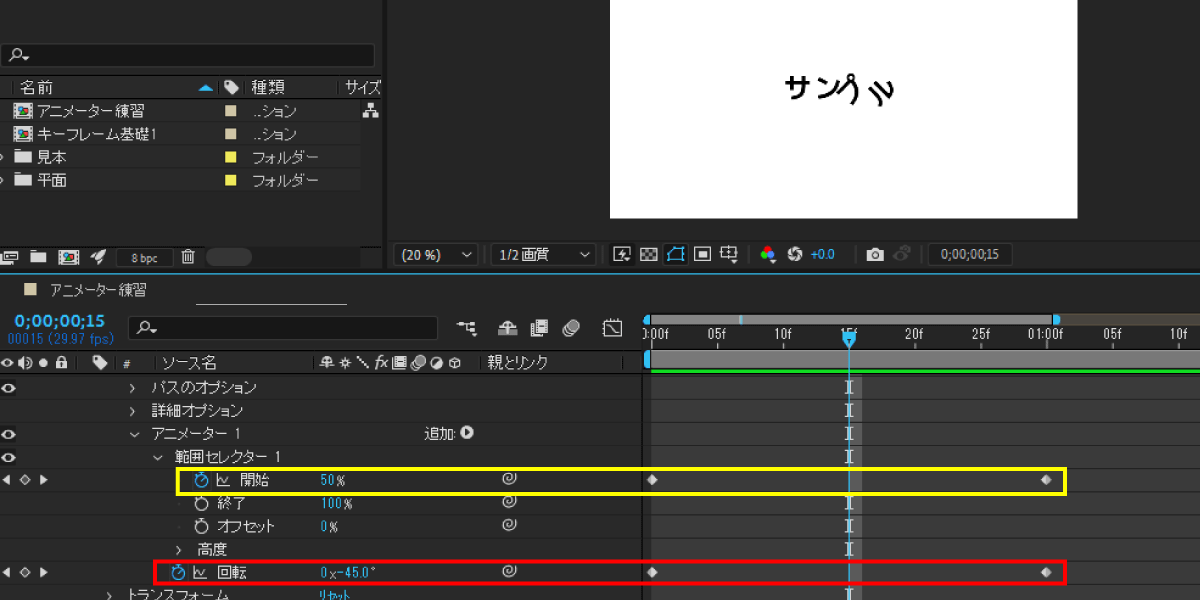Toggle the transparency grid icon
The height and width of the screenshot is (600, 1200).
[648, 254]
